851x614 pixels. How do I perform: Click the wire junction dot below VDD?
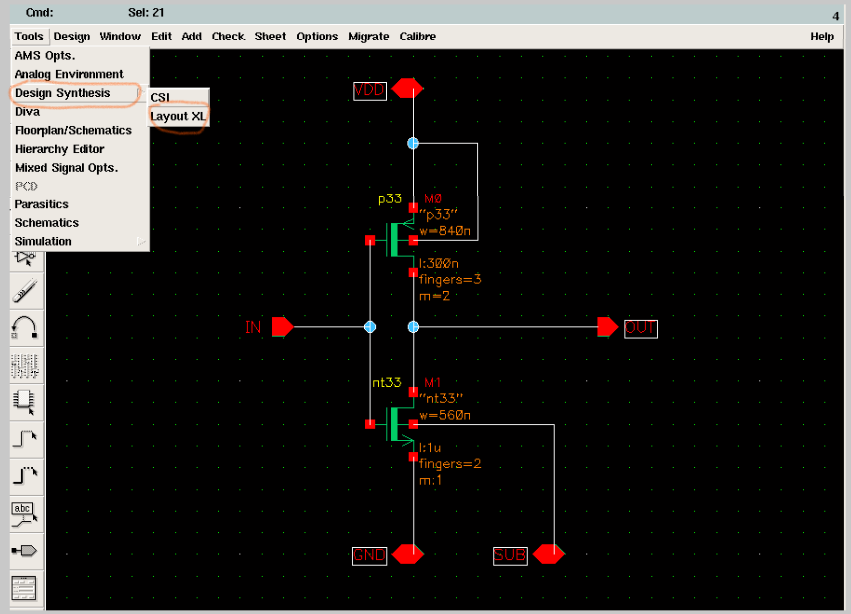click(413, 143)
